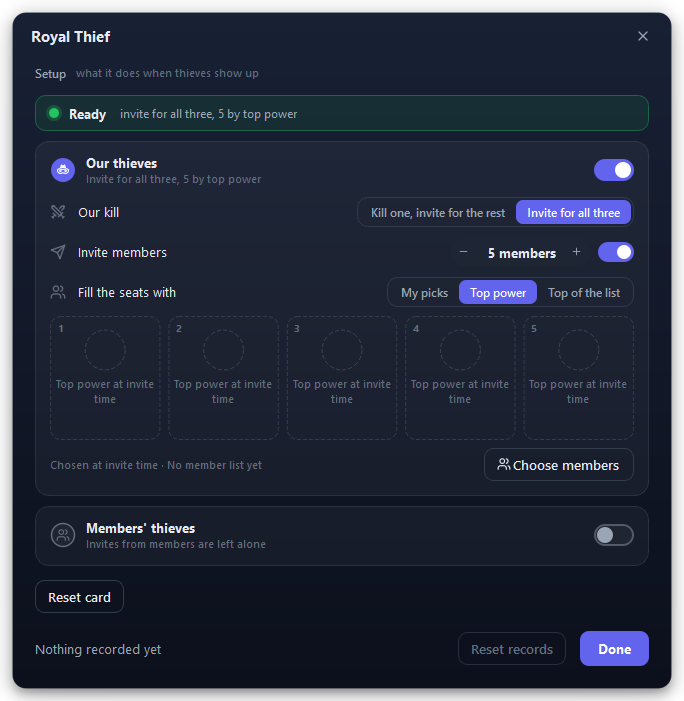Screen dimensions: 684x701
Task: Click the 'Setup' heading label
Action: 50,73
